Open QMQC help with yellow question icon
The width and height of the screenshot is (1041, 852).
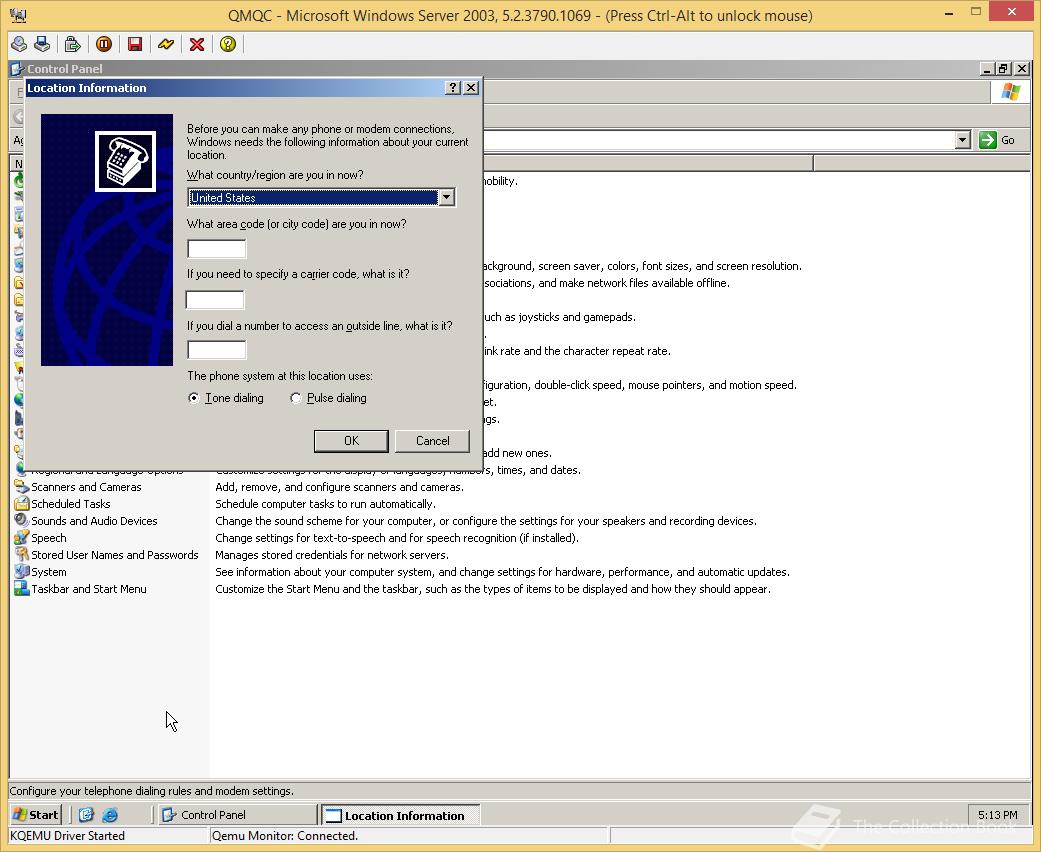(x=228, y=44)
